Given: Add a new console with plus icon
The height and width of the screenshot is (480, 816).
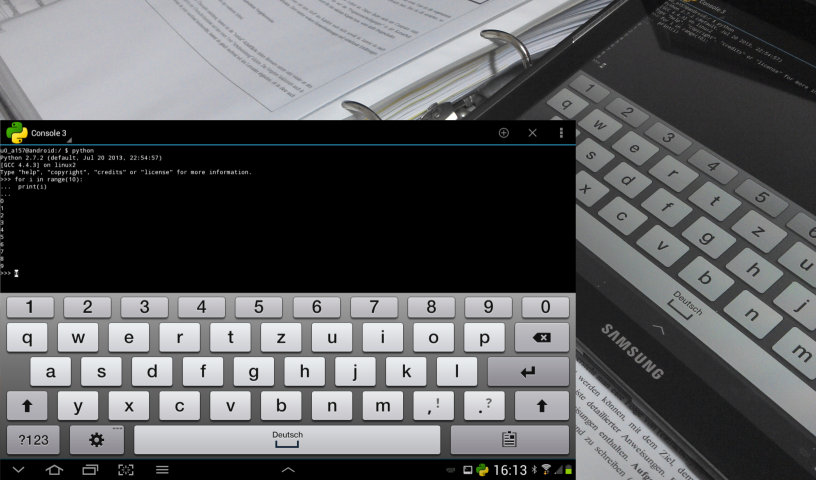Looking at the screenshot, I should [x=503, y=133].
